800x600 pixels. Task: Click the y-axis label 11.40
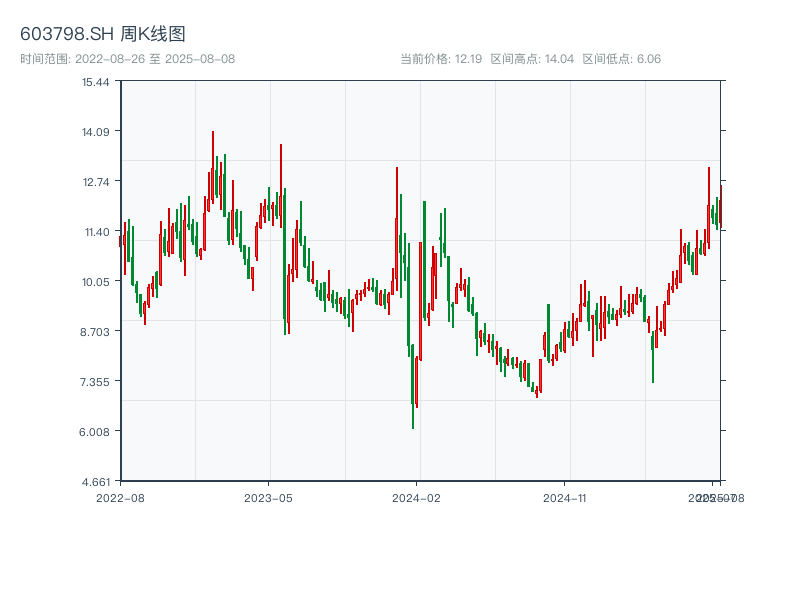point(96,232)
